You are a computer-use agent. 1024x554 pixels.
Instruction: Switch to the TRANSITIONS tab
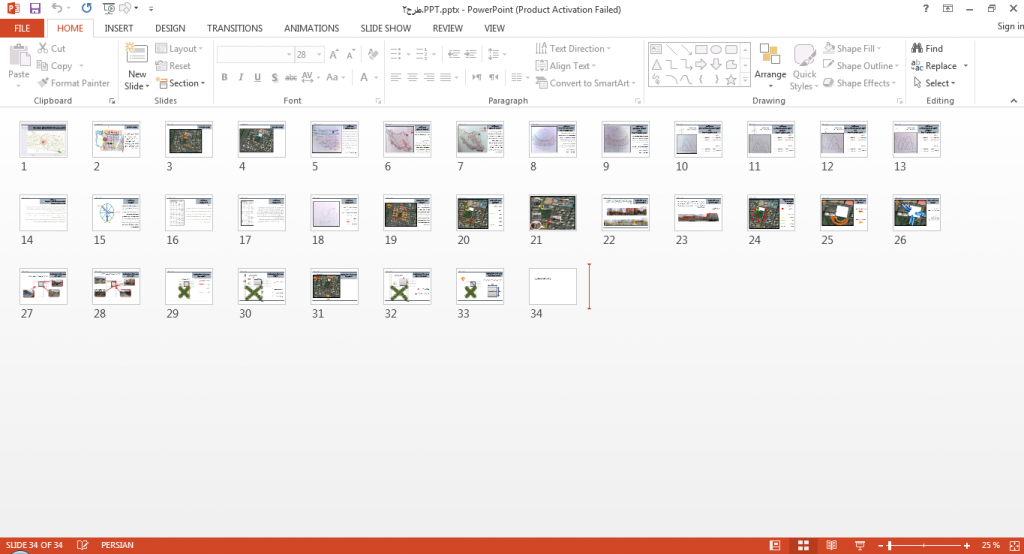pos(234,28)
